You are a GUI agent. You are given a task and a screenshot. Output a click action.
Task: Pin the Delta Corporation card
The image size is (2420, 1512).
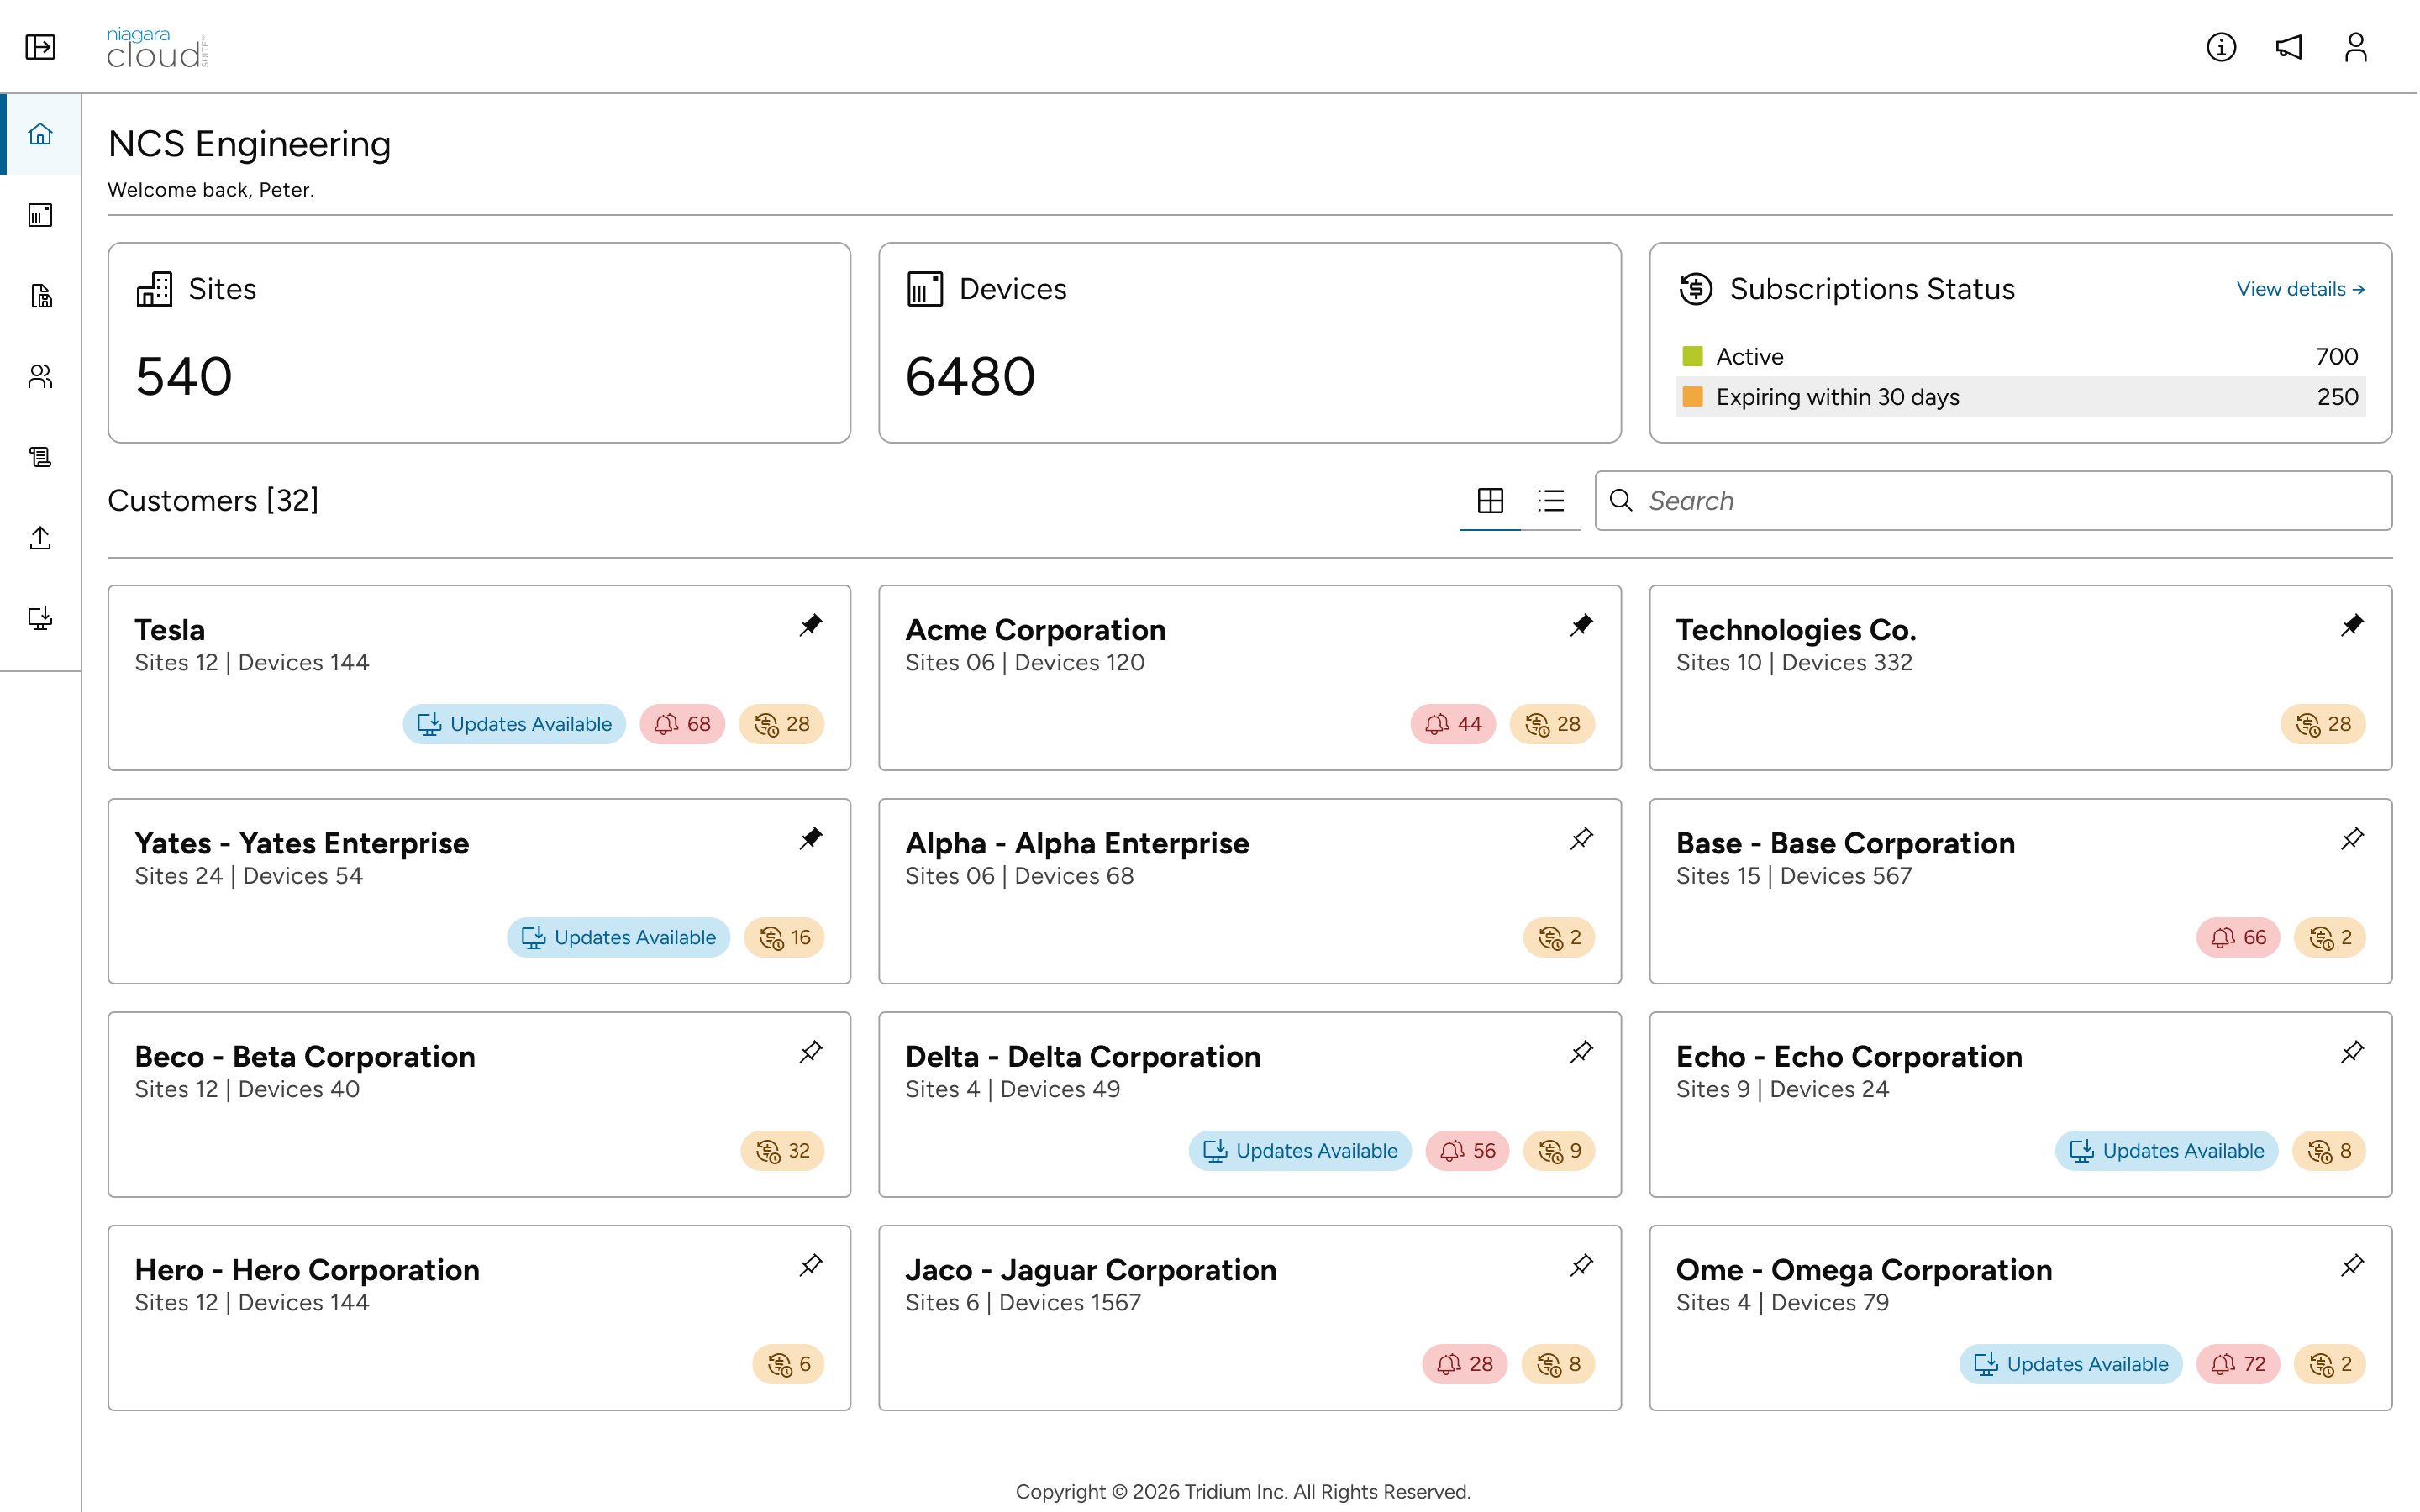(1581, 1052)
